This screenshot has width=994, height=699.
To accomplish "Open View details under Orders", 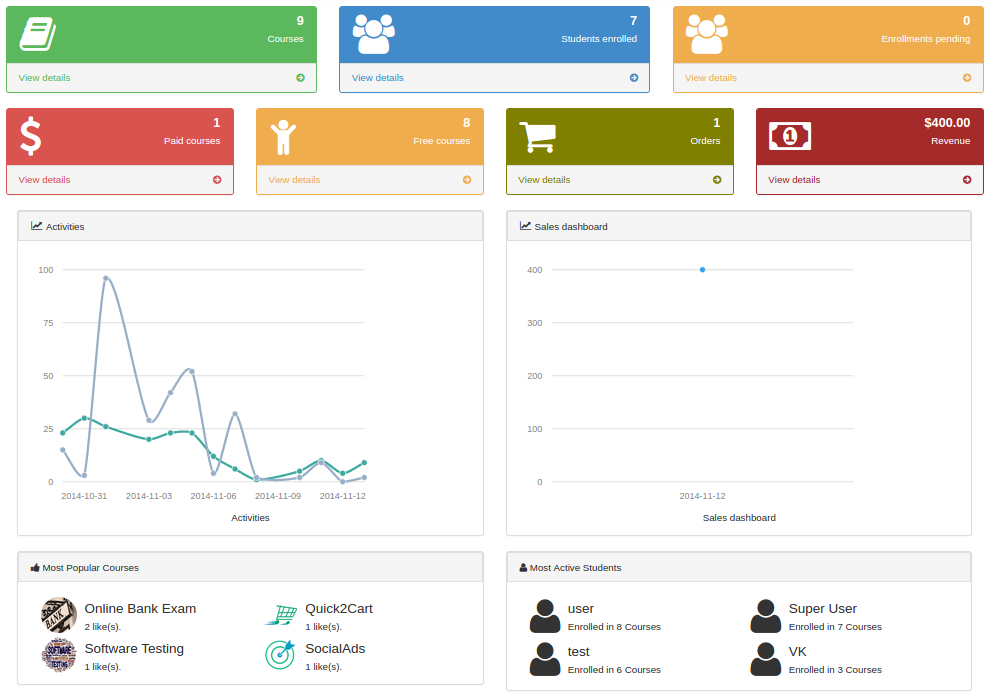I will coord(544,180).
